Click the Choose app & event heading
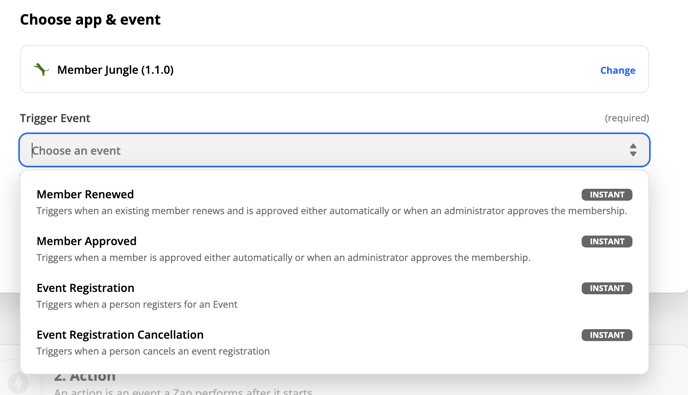 coord(90,20)
